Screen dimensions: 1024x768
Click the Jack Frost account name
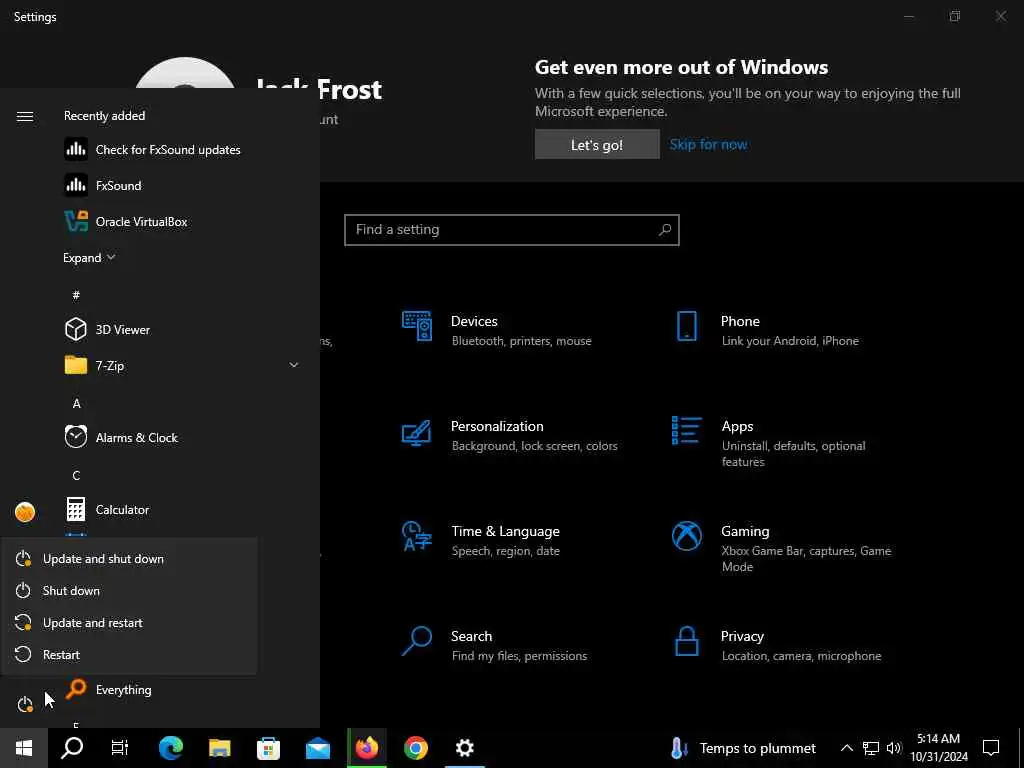point(319,89)
